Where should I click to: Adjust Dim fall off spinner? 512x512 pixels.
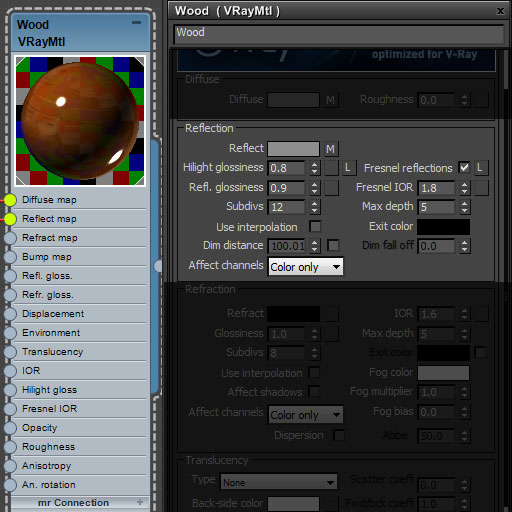point(464,246)
